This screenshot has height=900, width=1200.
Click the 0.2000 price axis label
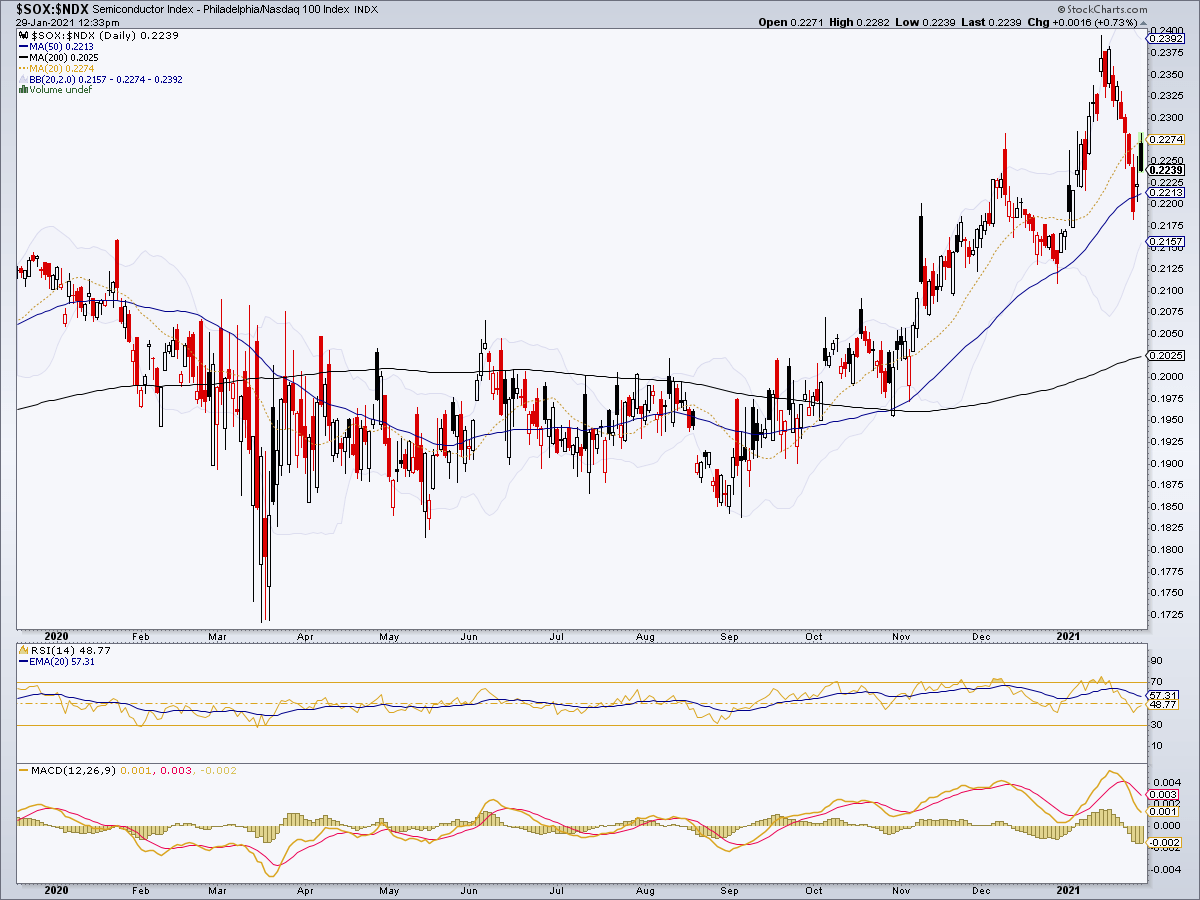tap(1167, 377)
